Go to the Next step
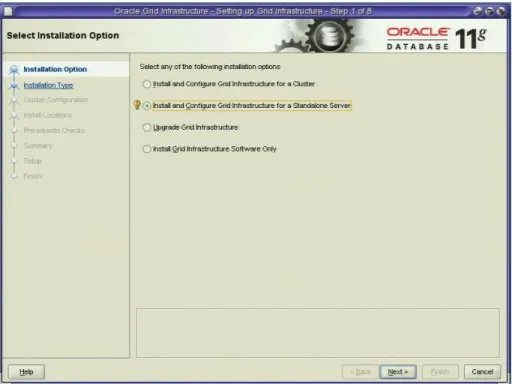 point(398,372)
